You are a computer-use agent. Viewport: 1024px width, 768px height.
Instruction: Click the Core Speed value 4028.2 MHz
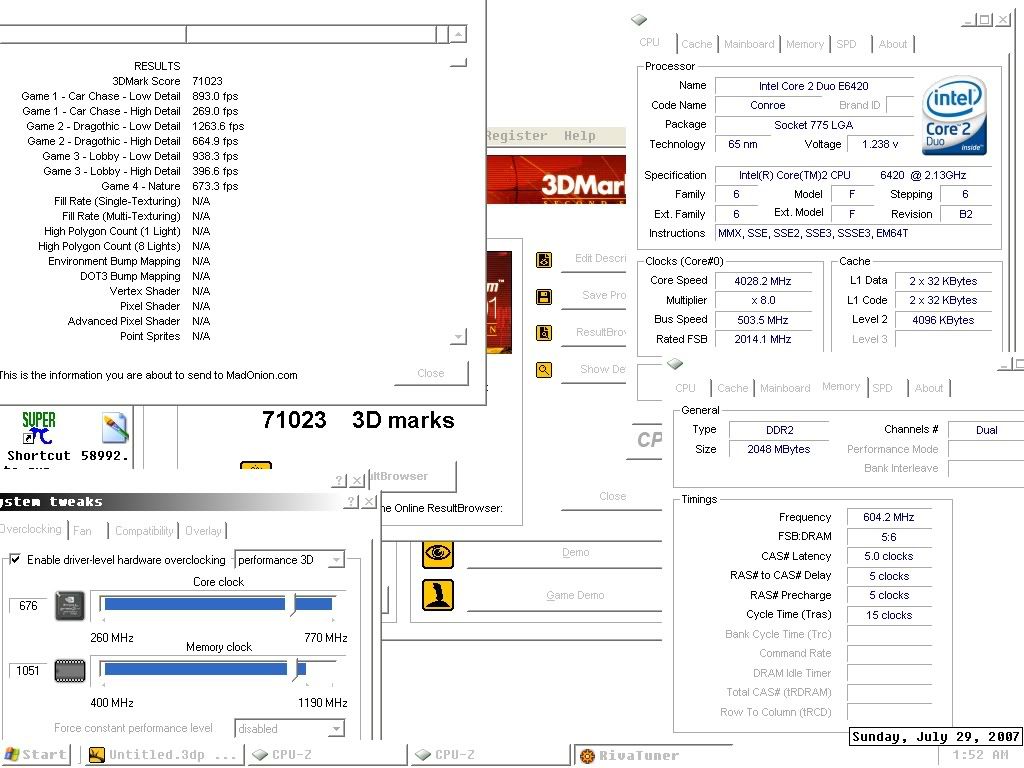(x=763, y=281)
